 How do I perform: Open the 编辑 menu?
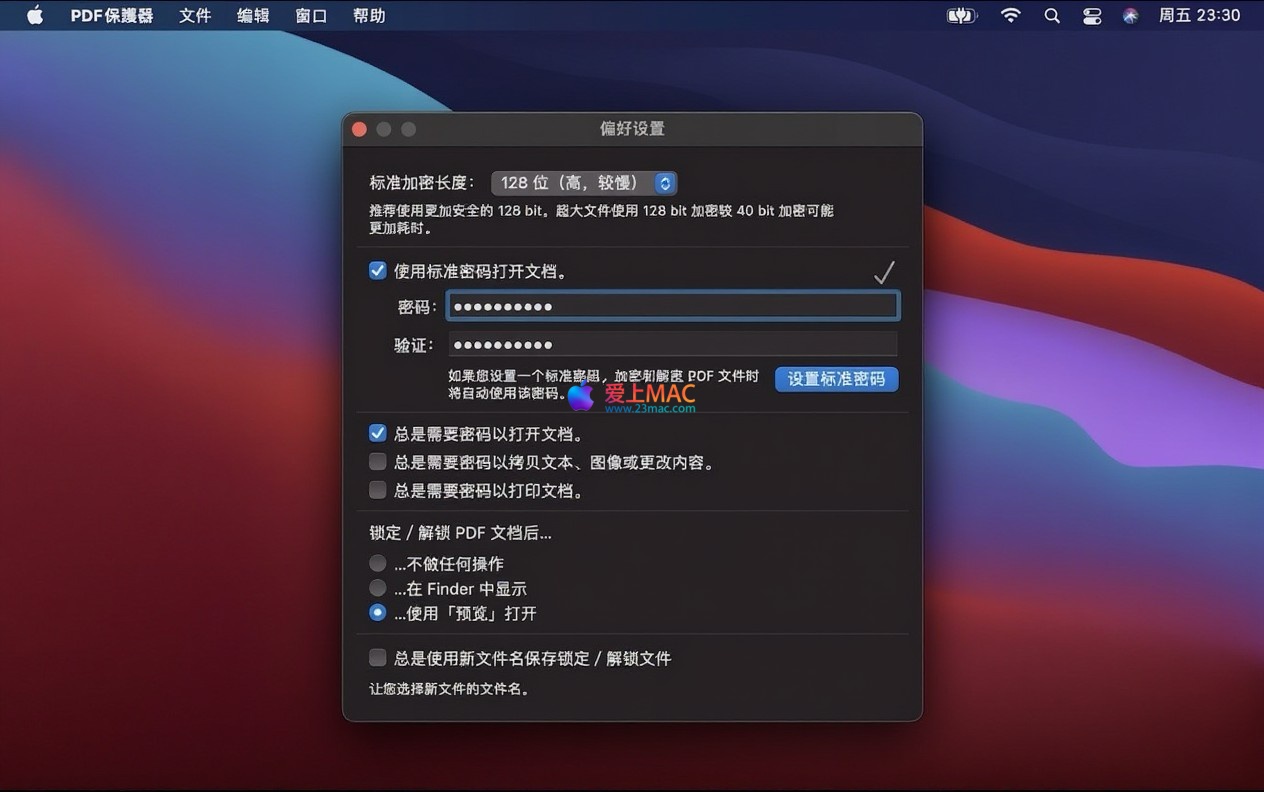point(253,15)
